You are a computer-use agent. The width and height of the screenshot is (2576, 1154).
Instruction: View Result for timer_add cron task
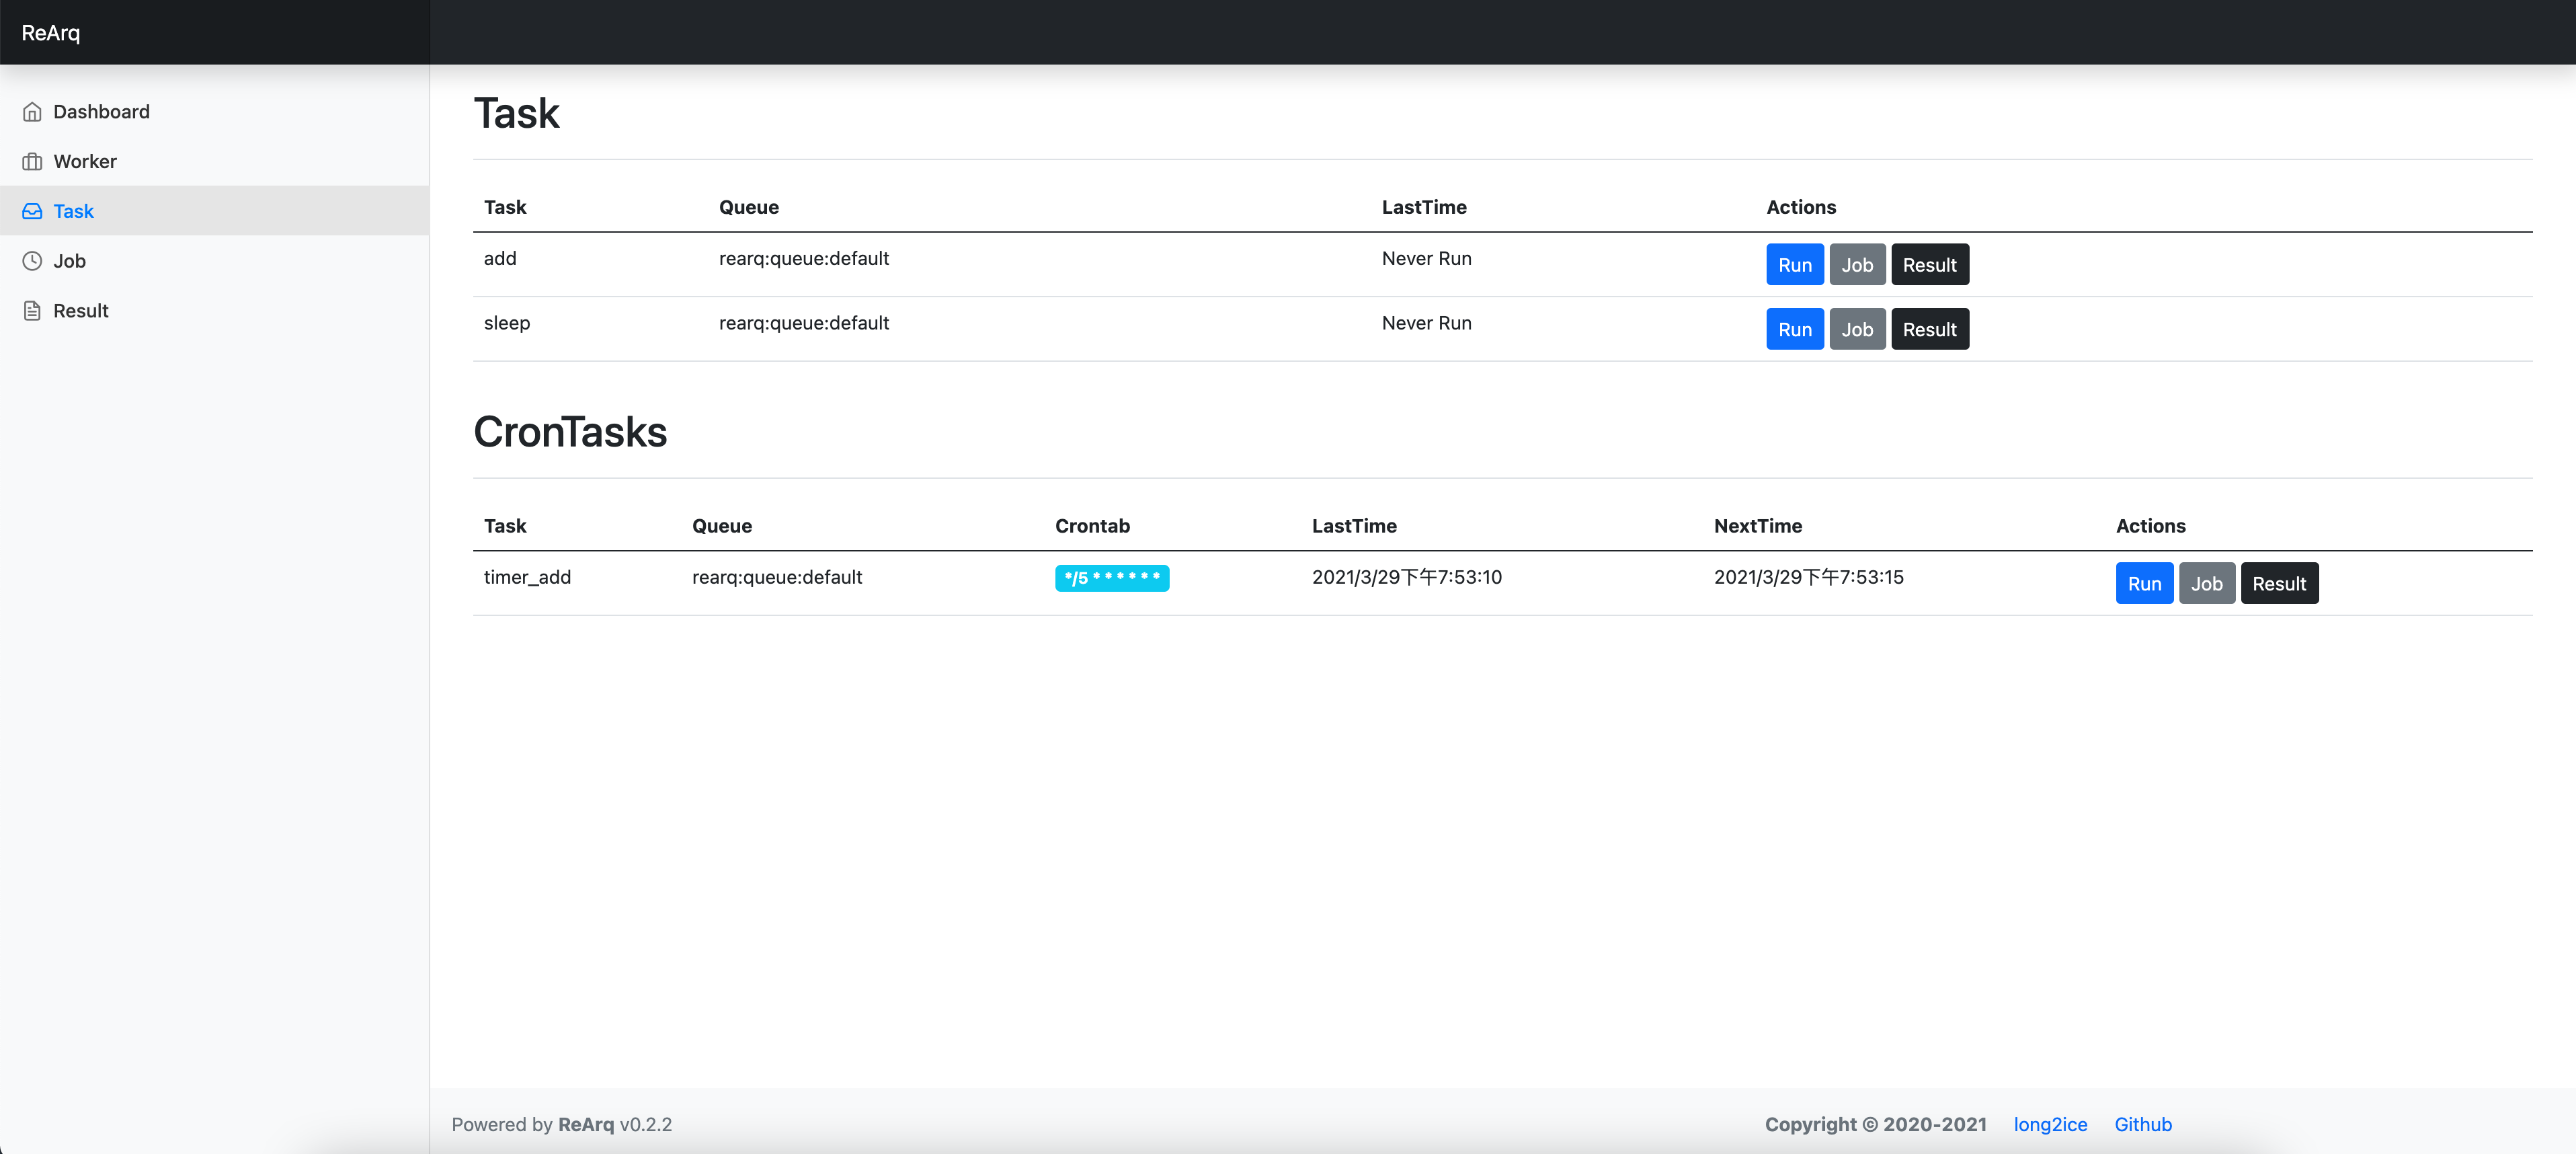click(2278, 584)
